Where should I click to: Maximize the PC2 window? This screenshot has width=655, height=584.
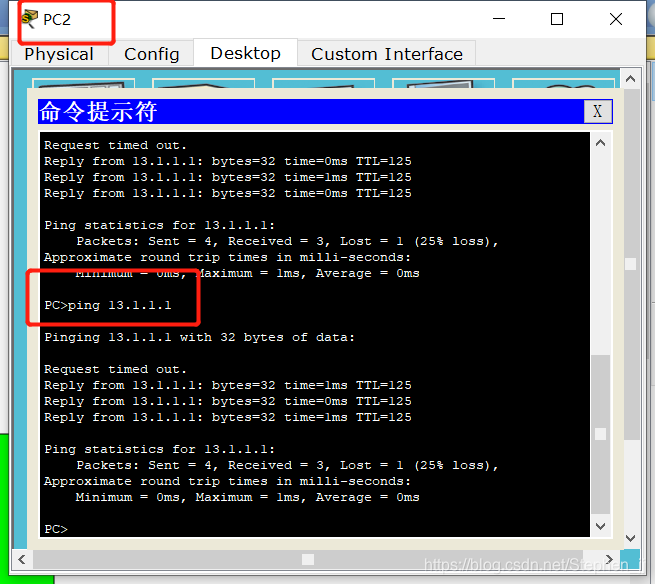pyautogui.click(x=557, y=19)
